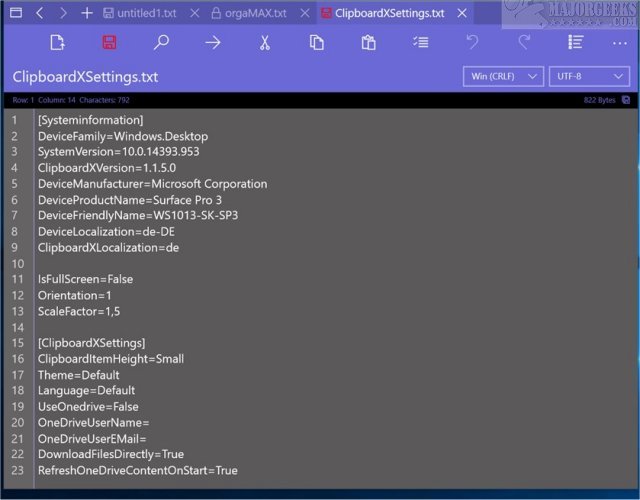The height and width of the screenshot is (500, 640).
Task: Click the OneDriveUserName= line
Action: click(93, 422)
